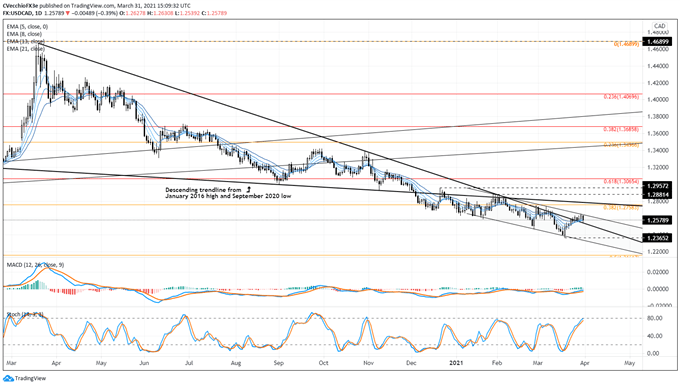This screenshot has height=386, width=680.
Task: Click the Stoch indicator label
Action: tap(26, 314)
